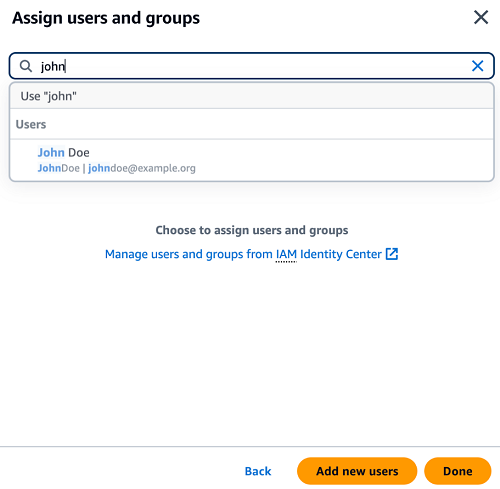The width and height of the screenshot is (500, 489).
Task: Click the Choose to assign users and groups message
Action: [252, 230]
